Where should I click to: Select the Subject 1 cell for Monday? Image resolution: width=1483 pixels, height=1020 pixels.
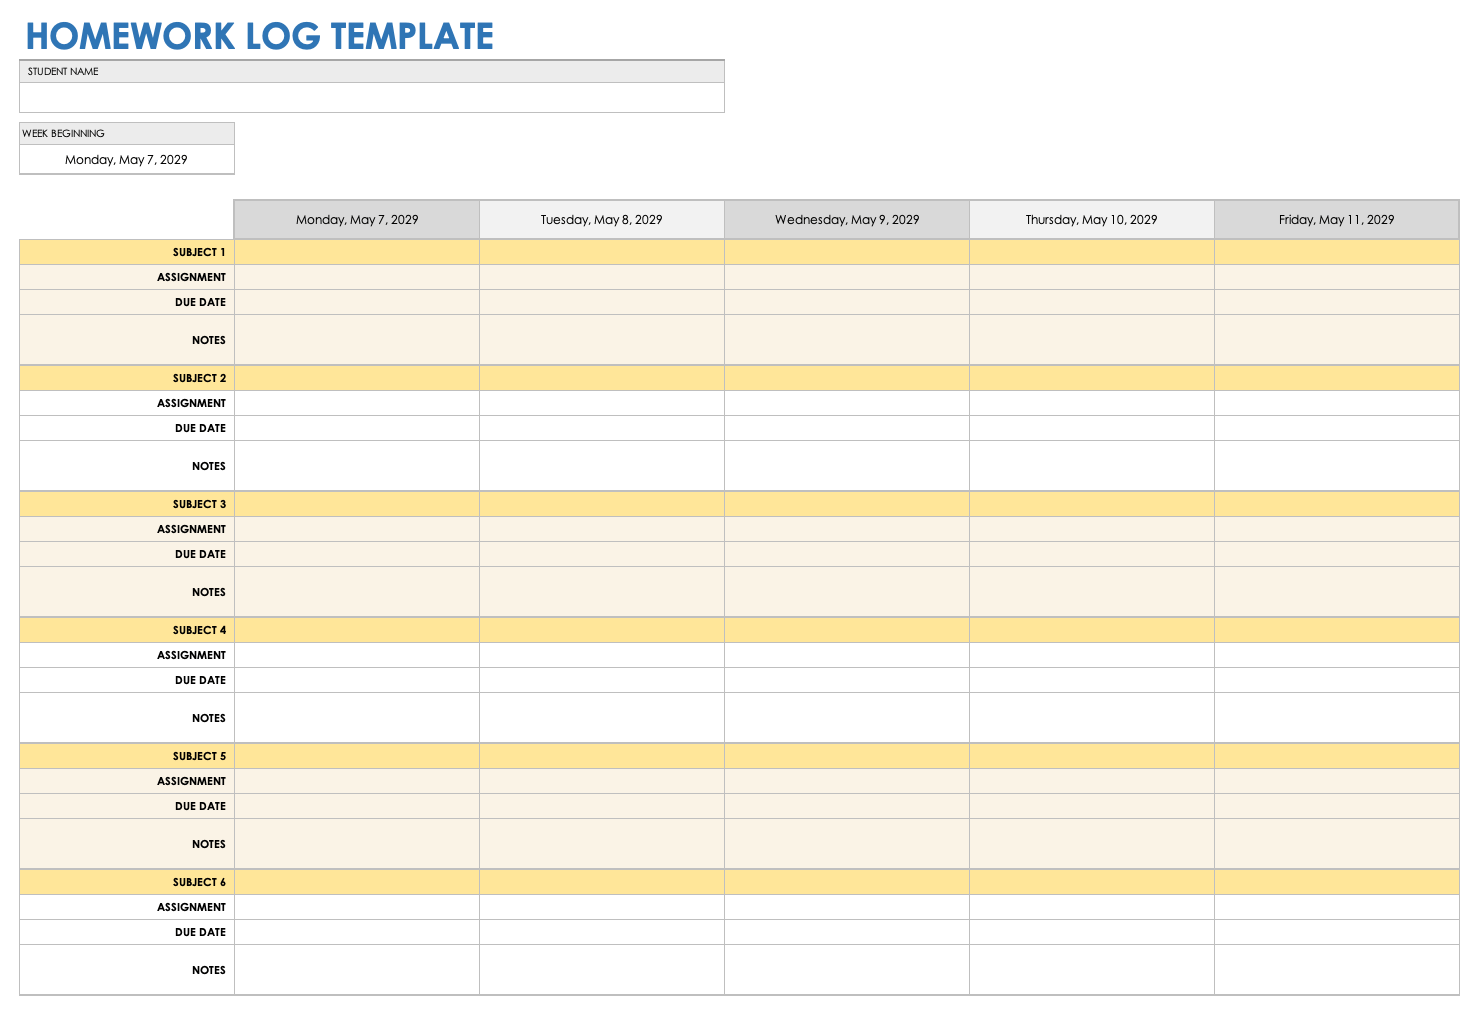pyautogui.click(x=357, y=252)
